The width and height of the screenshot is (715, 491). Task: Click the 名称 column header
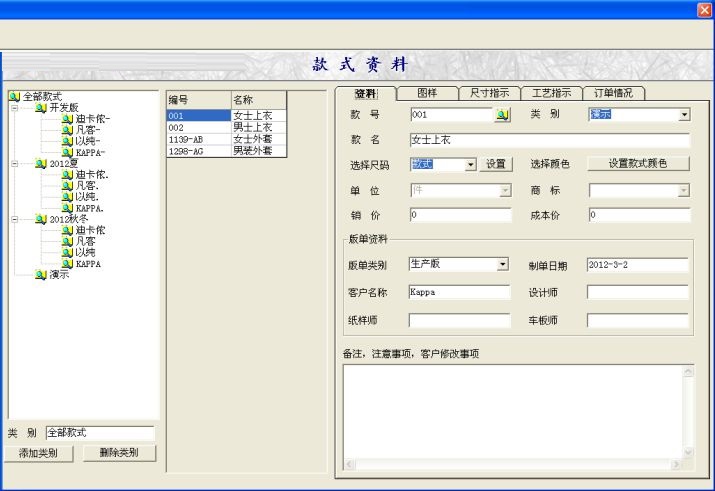(x=259, y=100)
